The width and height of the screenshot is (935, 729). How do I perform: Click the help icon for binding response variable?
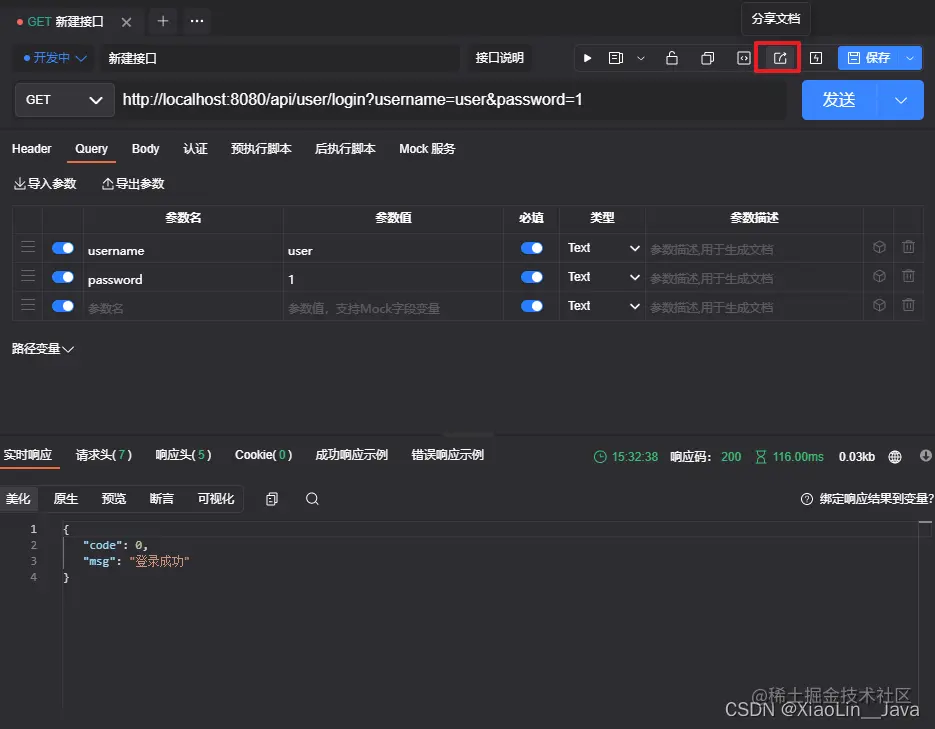[806, 499]
